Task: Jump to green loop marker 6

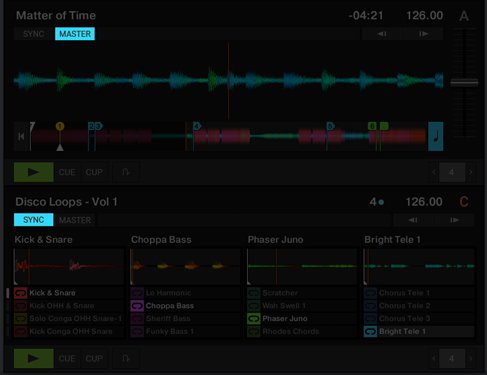Action: point(372,126)
